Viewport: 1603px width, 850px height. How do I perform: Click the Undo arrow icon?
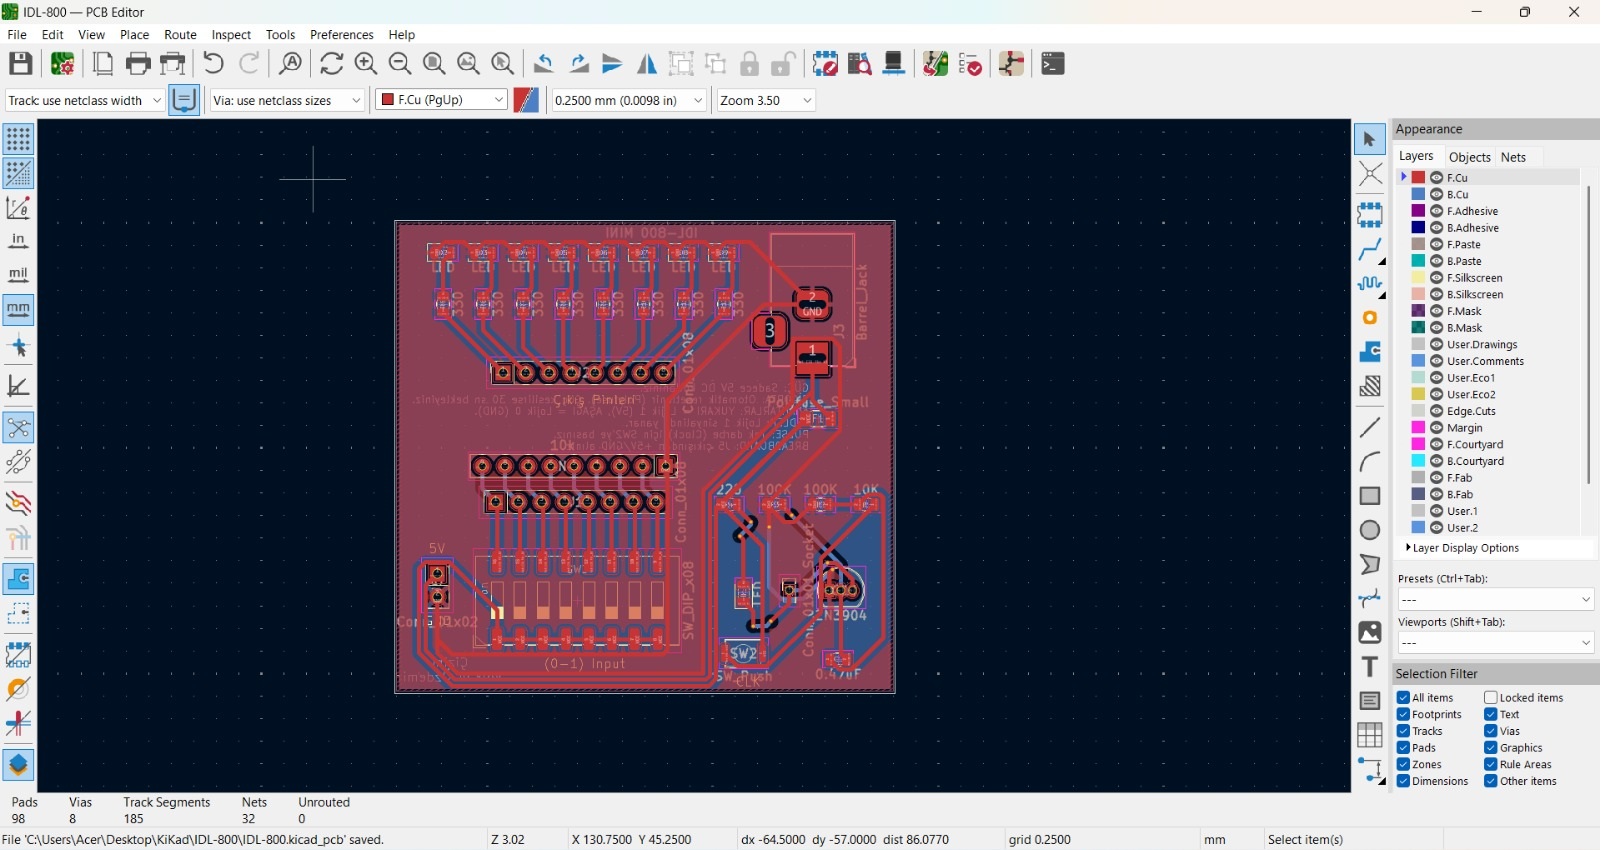pos(213,64)
